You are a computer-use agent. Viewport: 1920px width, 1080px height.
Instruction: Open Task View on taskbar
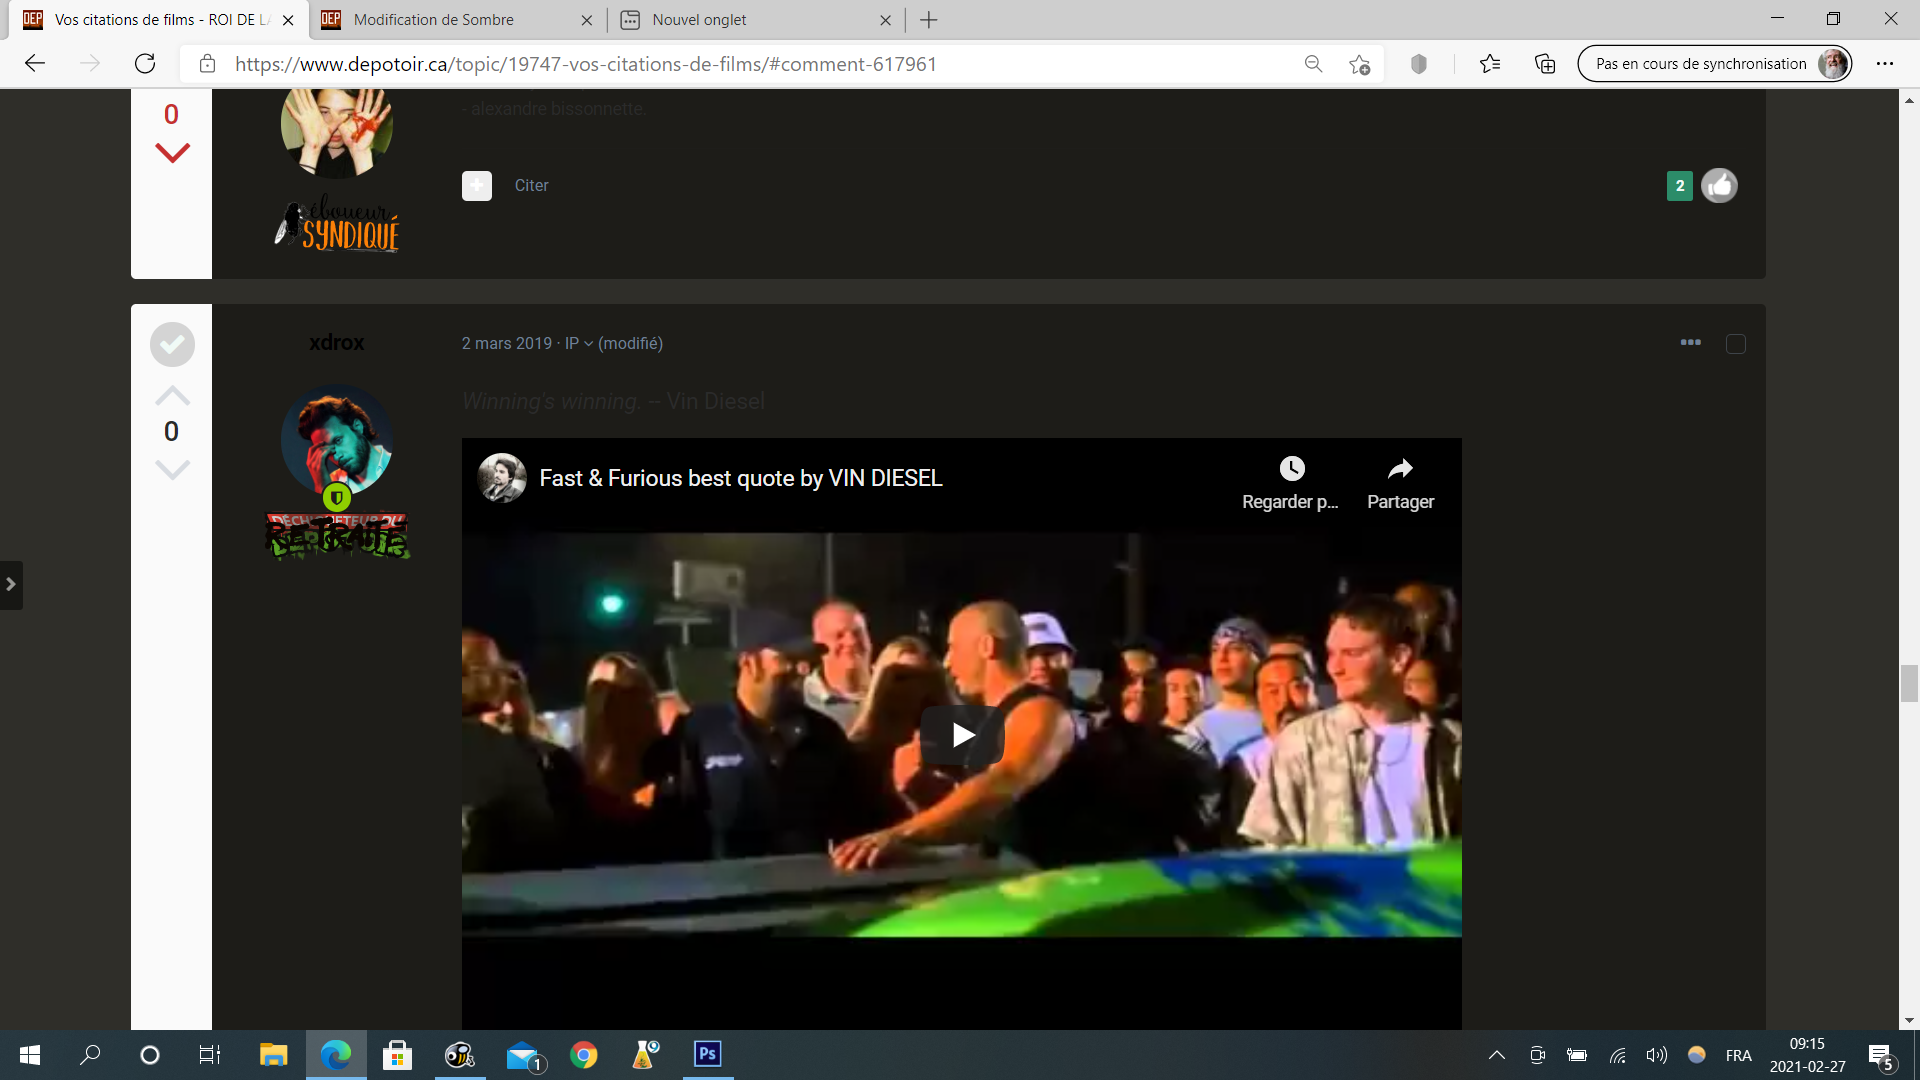click(210, 1055)
